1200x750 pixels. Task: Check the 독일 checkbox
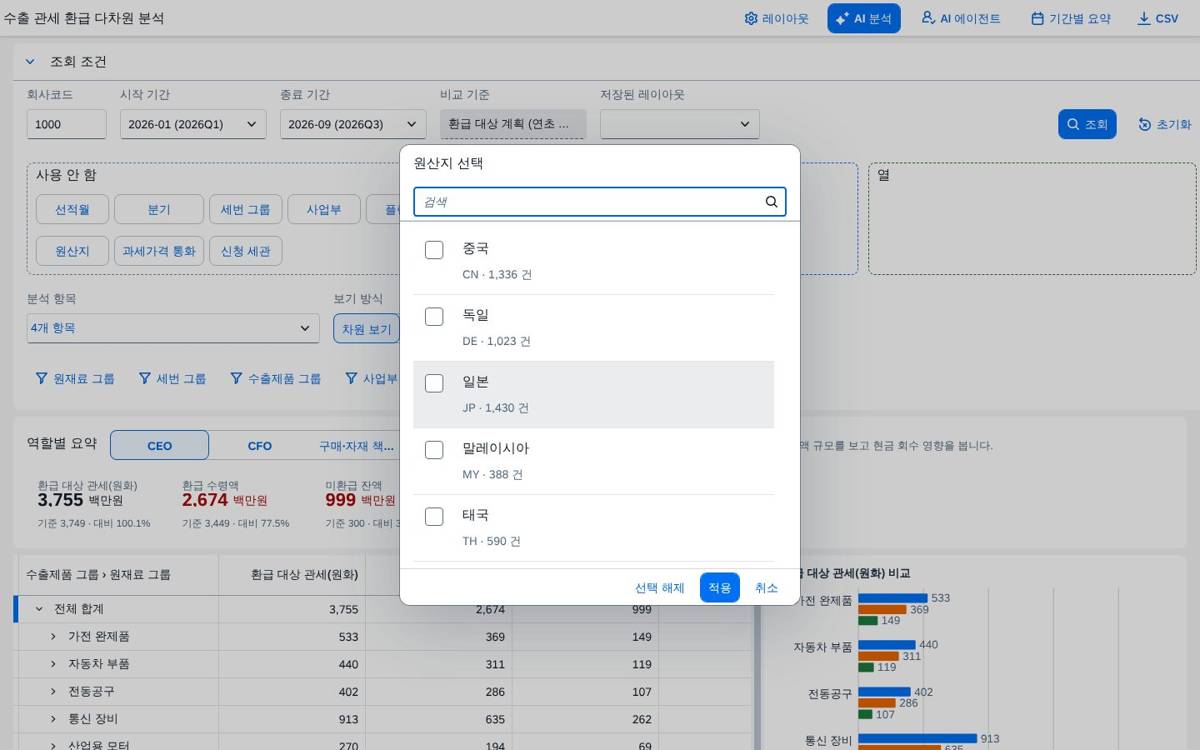pyautogui.click(x=434, y=317)
